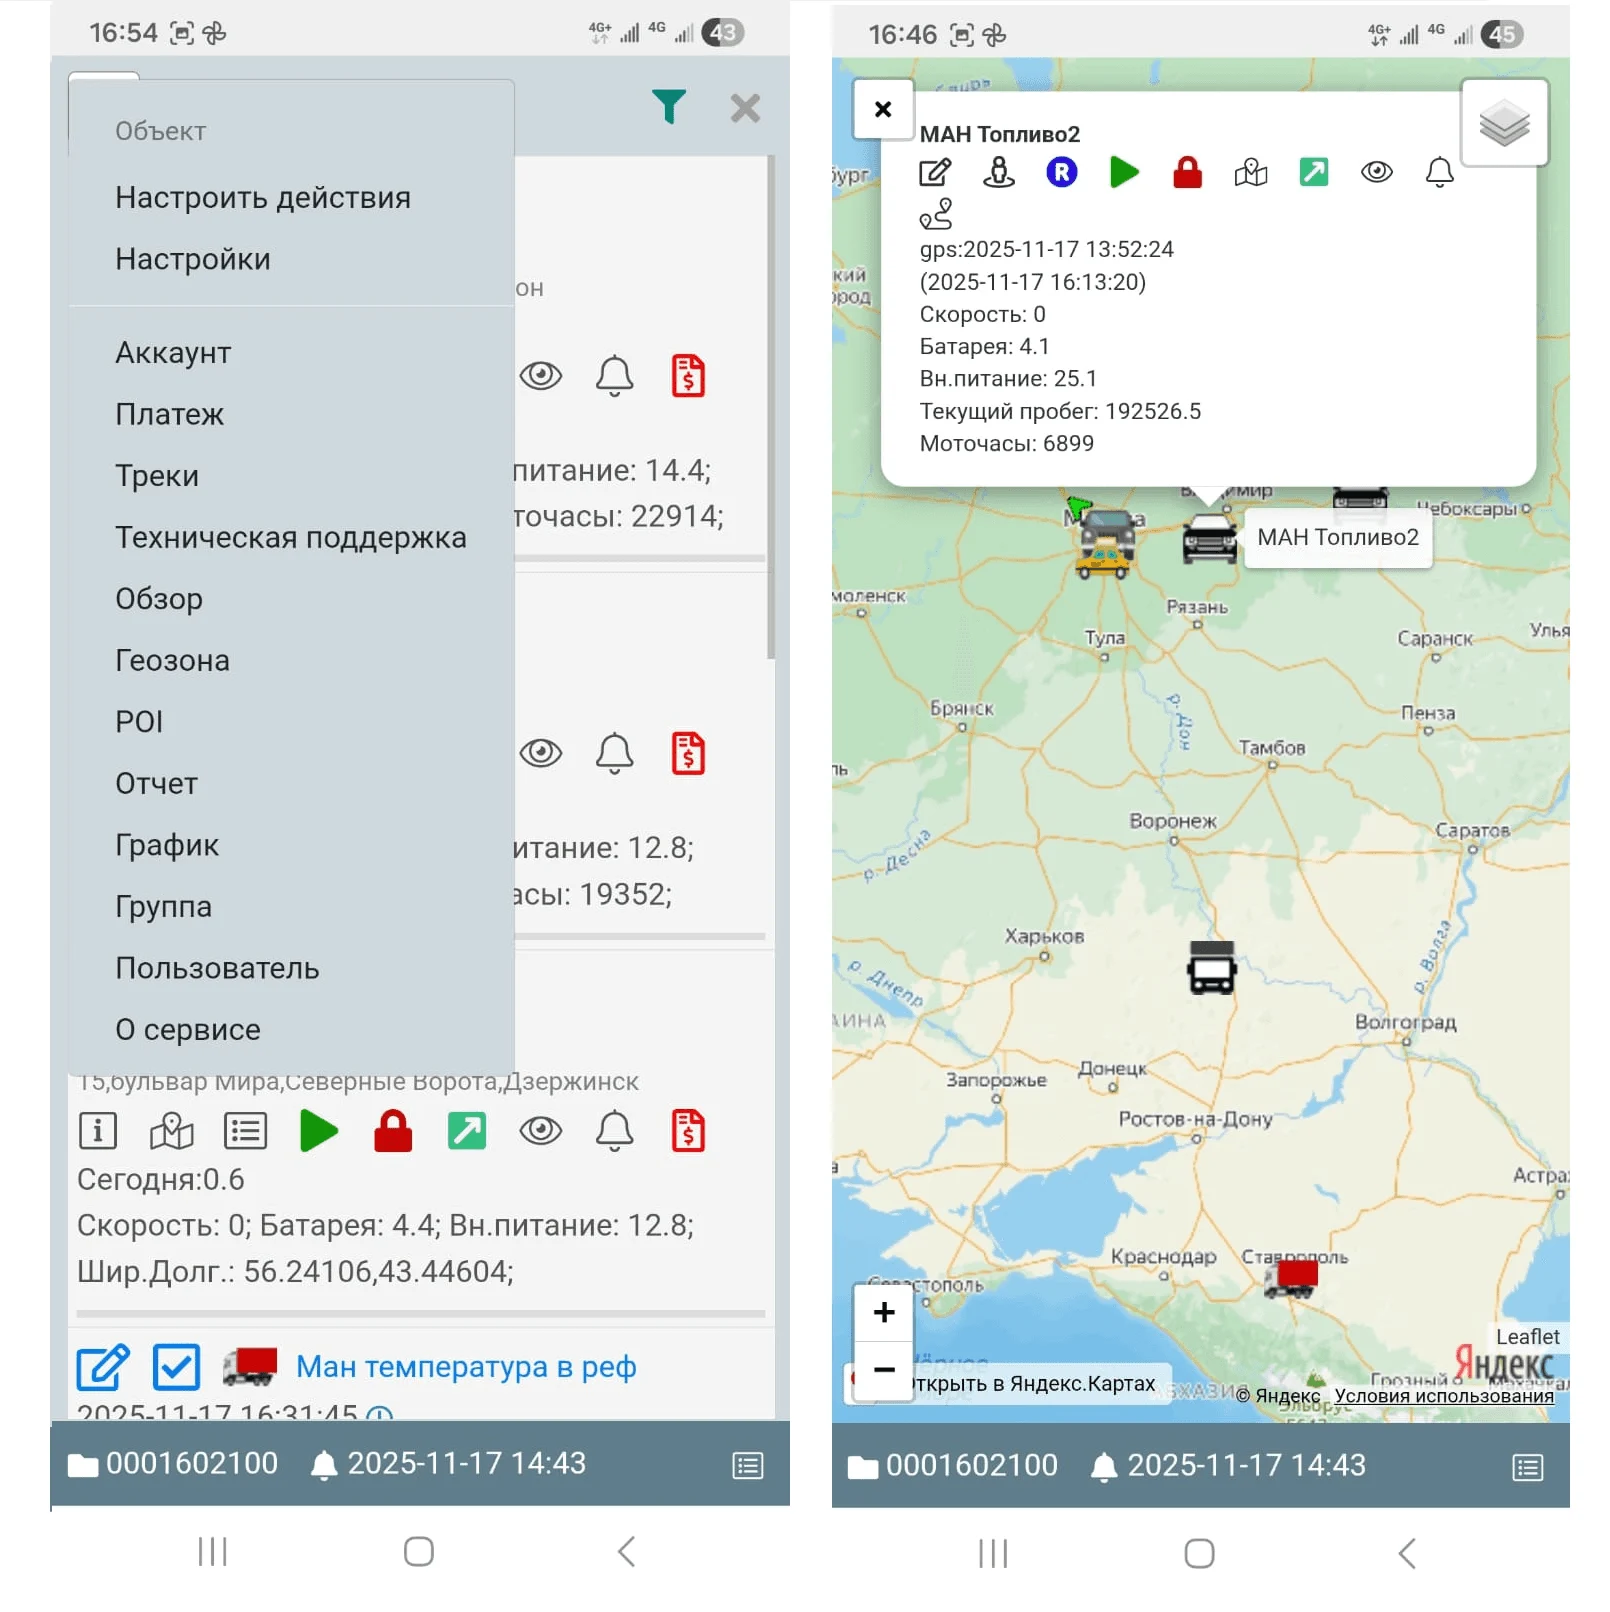Click the red lock icon in МАН Топливо2 popup
The image size is (1610, 1612).
(1187, 173)
